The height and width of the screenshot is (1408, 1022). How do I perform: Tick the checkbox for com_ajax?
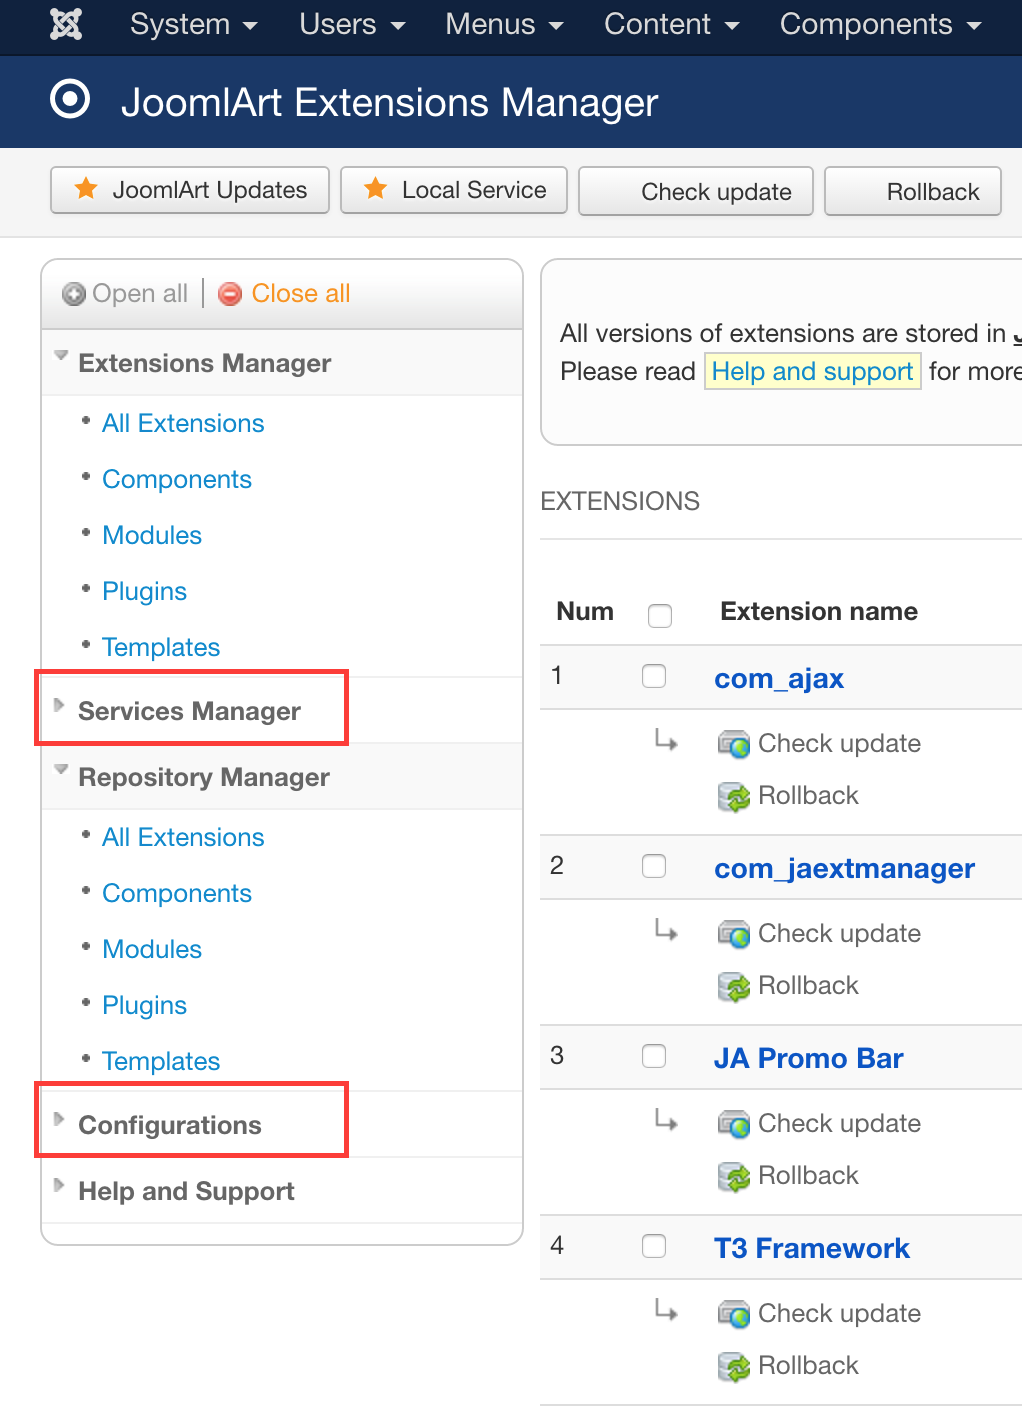tap(654, 677)
